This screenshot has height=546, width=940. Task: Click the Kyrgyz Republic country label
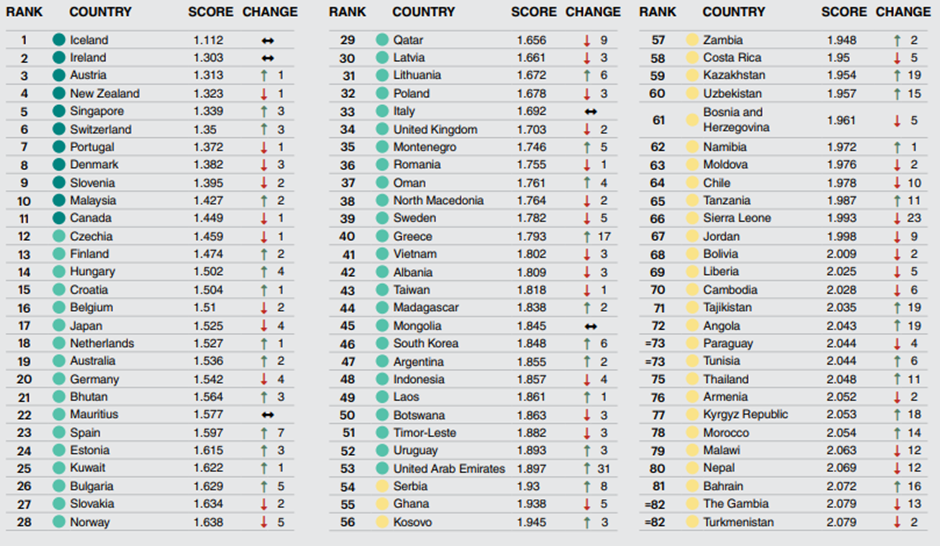[745, 415]
